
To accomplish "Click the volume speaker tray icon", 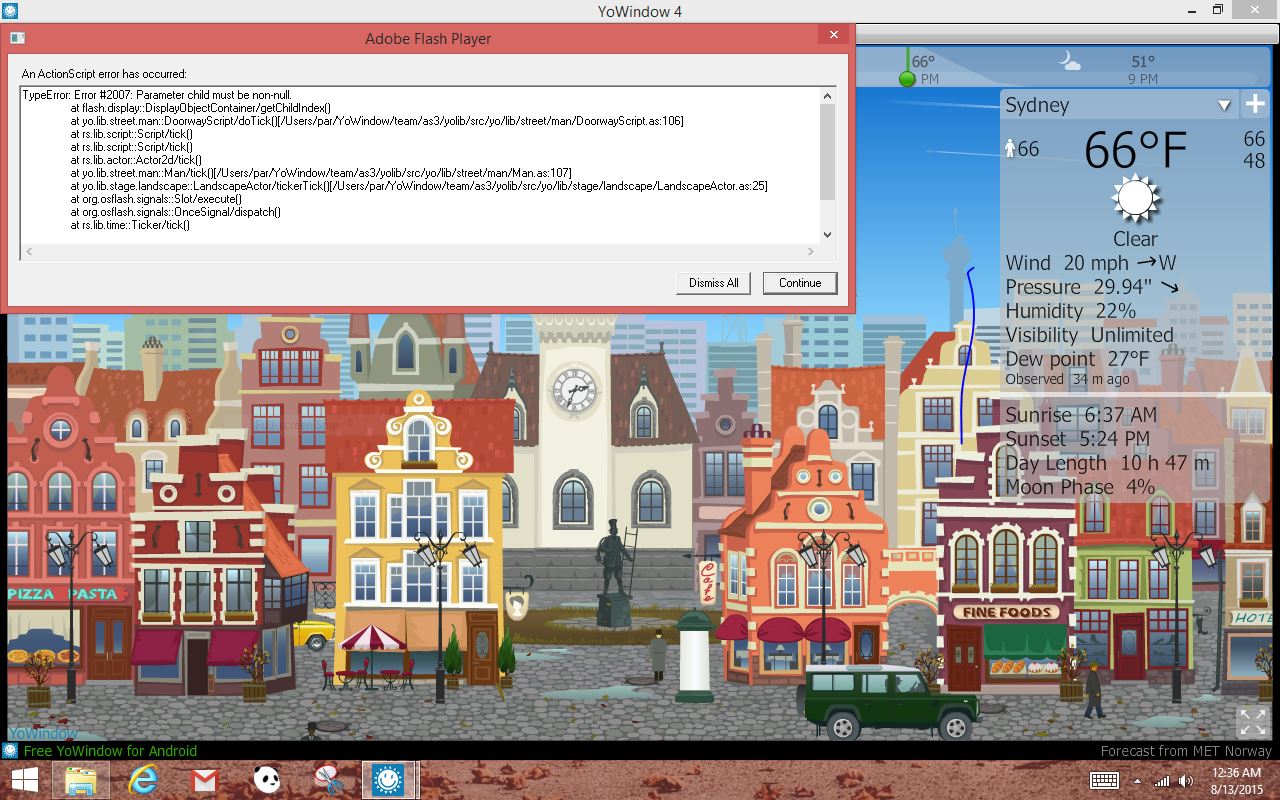I will click(x=1186, y=780).
